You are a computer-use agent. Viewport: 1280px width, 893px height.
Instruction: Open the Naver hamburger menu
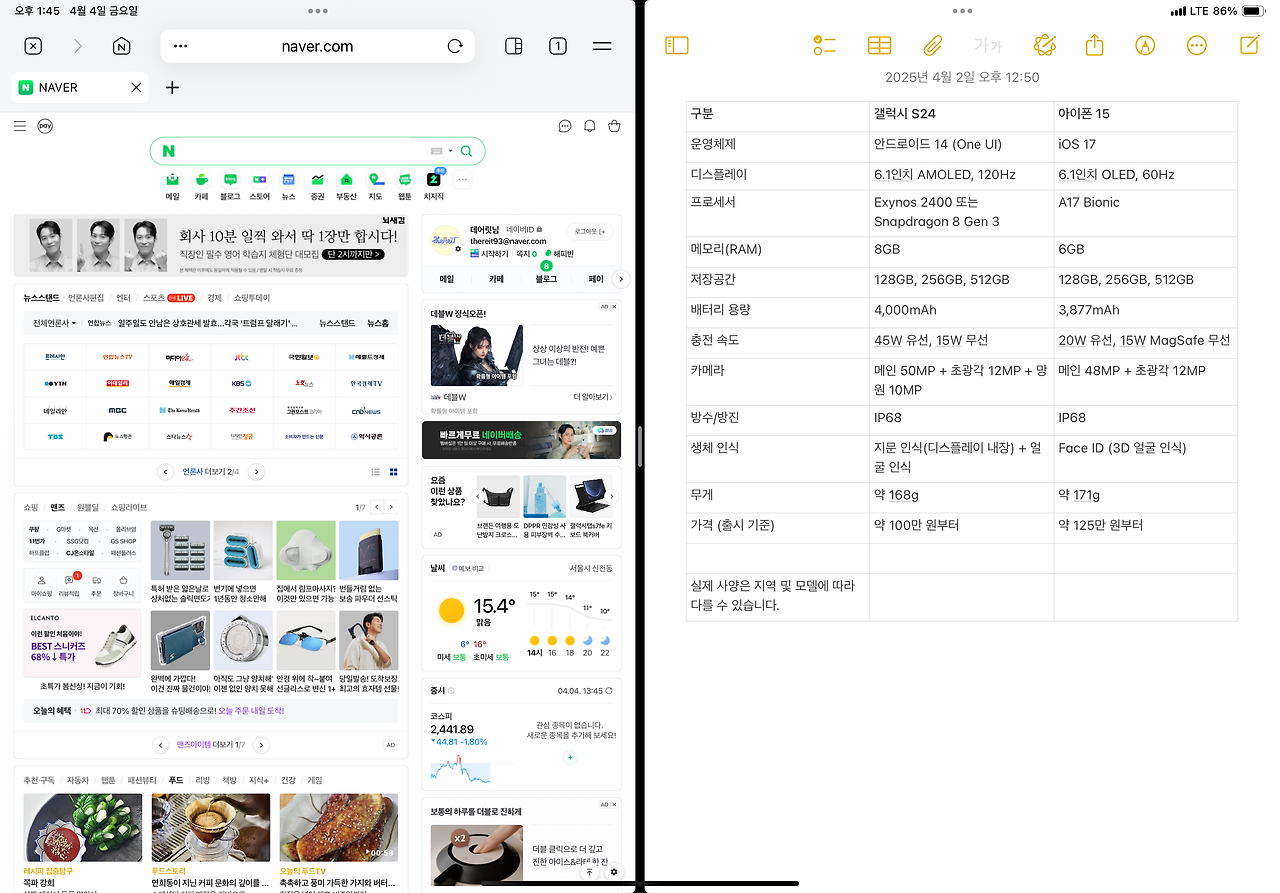[20, 126]
